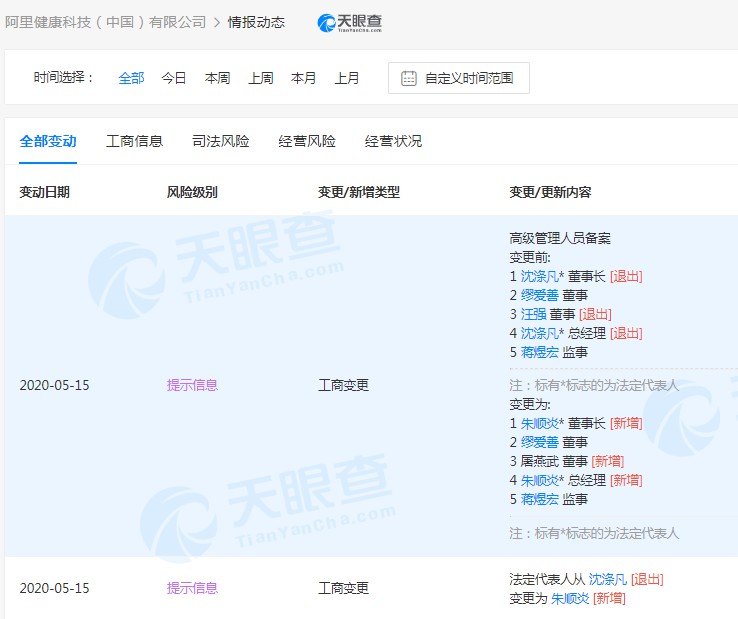Click 屠燕武 董事 entry in 变更为 list
Viewport: 738px width, 619px height.
click(x=554, y=461)
